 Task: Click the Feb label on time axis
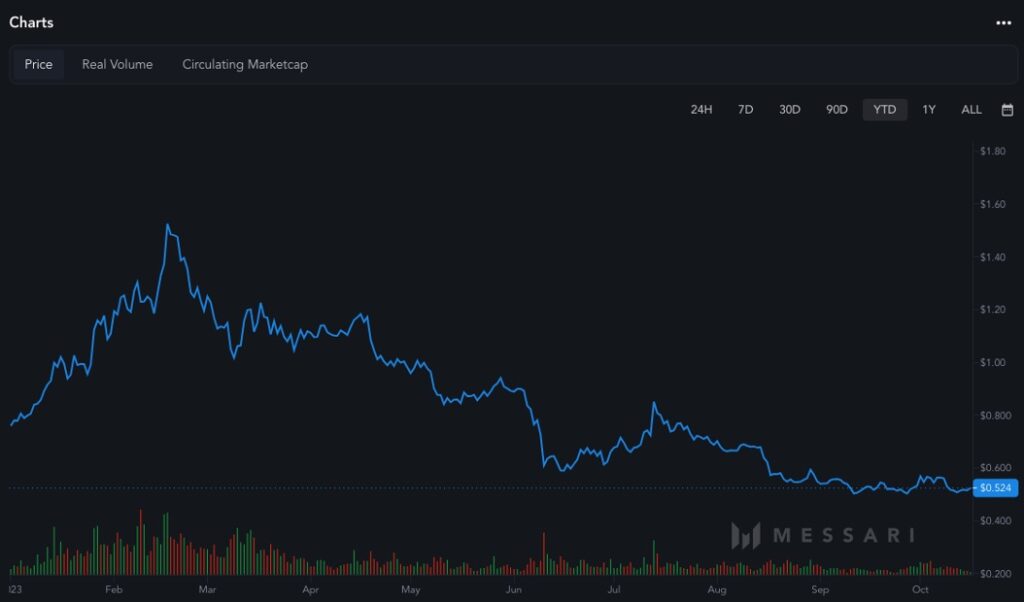coord(113,590)
